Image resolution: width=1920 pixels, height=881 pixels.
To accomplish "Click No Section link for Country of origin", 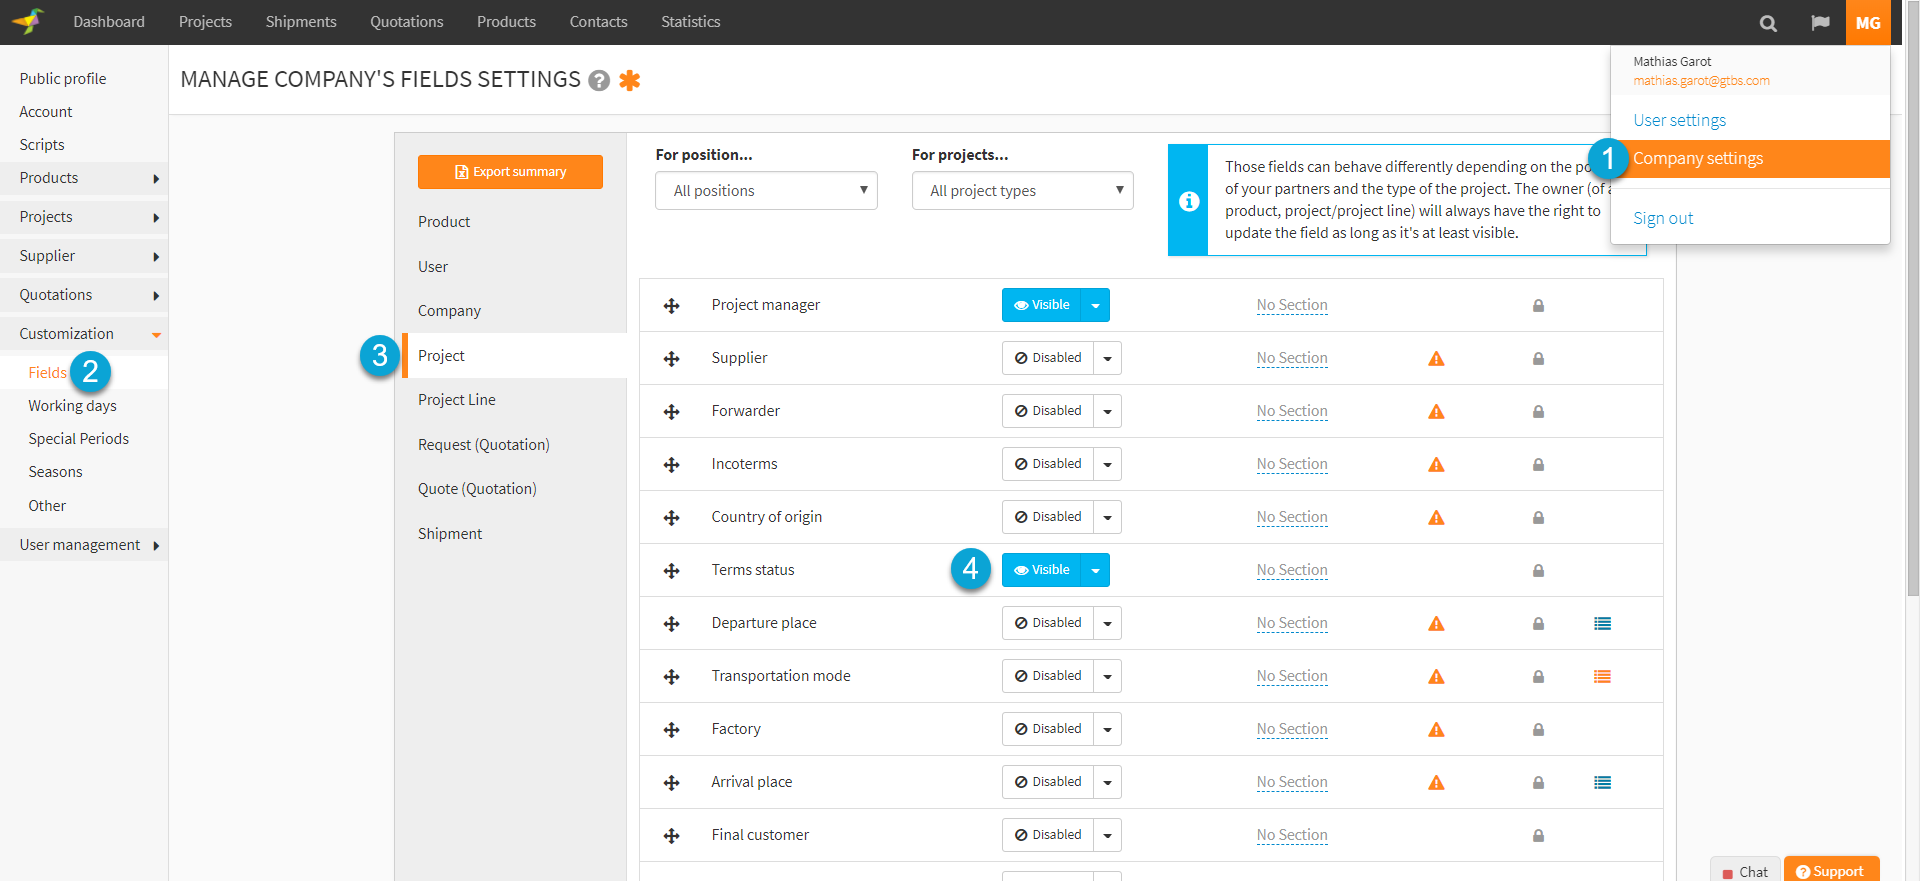I will pyautogui.click(x=1292, y=517).
